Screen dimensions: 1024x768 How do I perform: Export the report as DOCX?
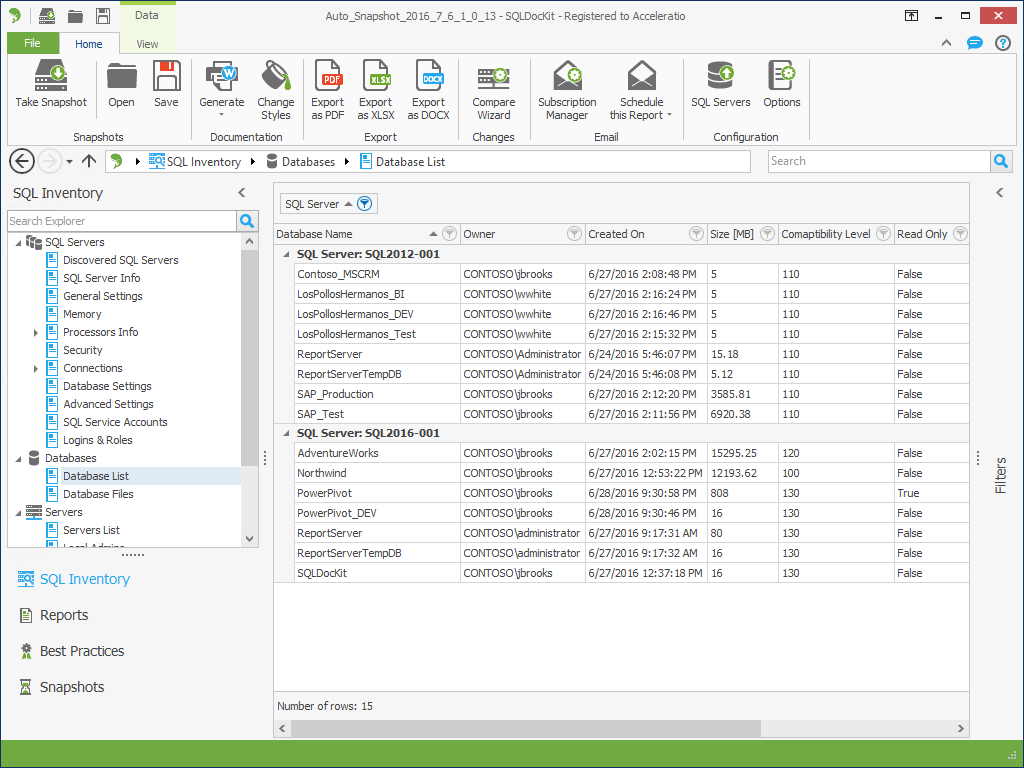428,77
